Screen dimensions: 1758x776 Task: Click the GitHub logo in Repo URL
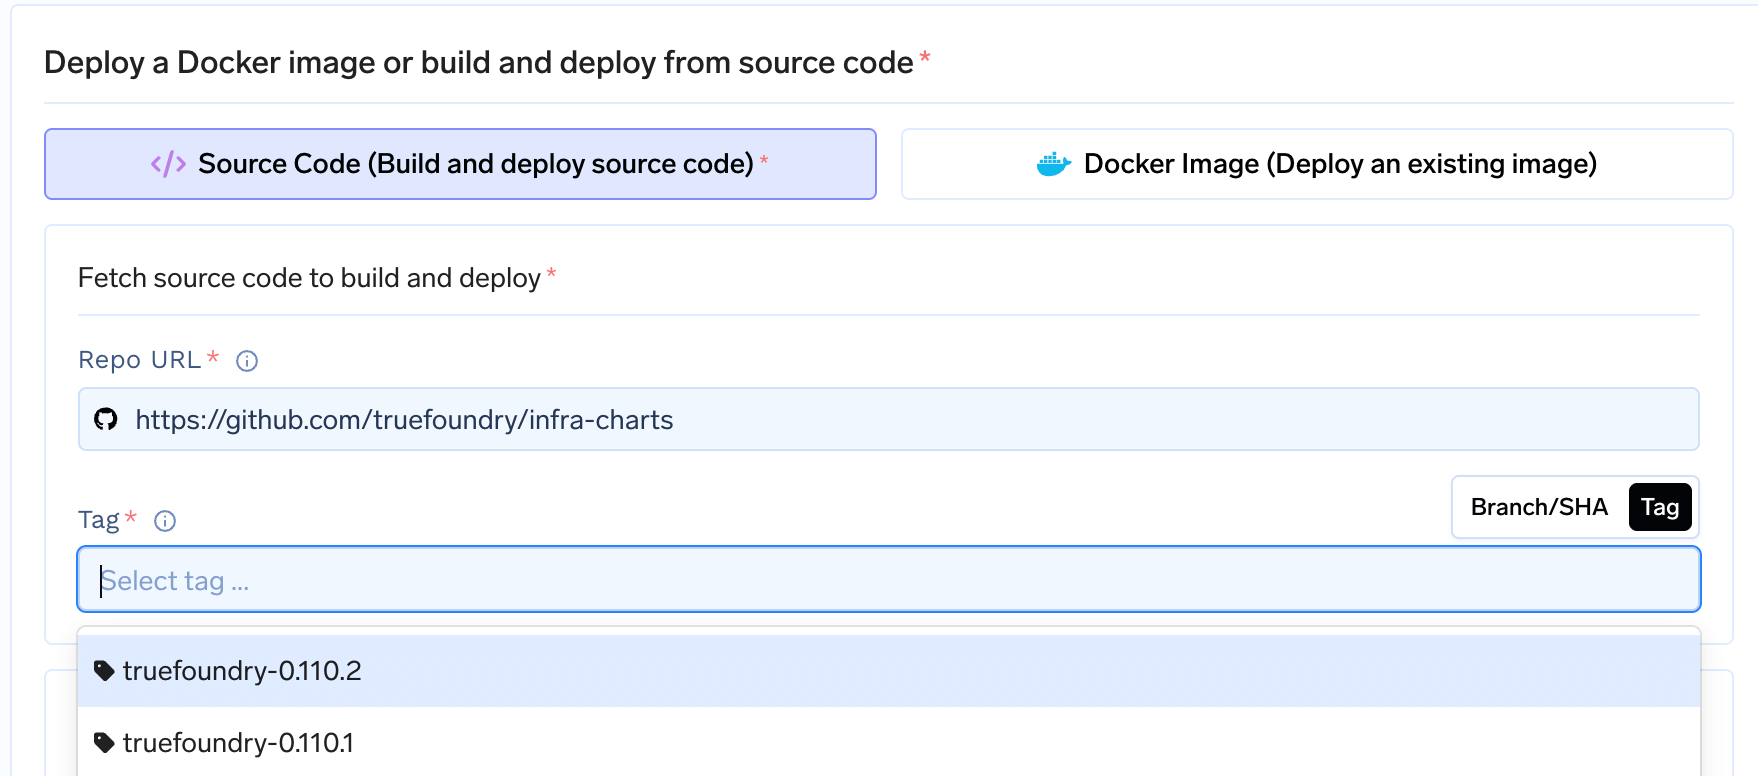pos(106,419)
